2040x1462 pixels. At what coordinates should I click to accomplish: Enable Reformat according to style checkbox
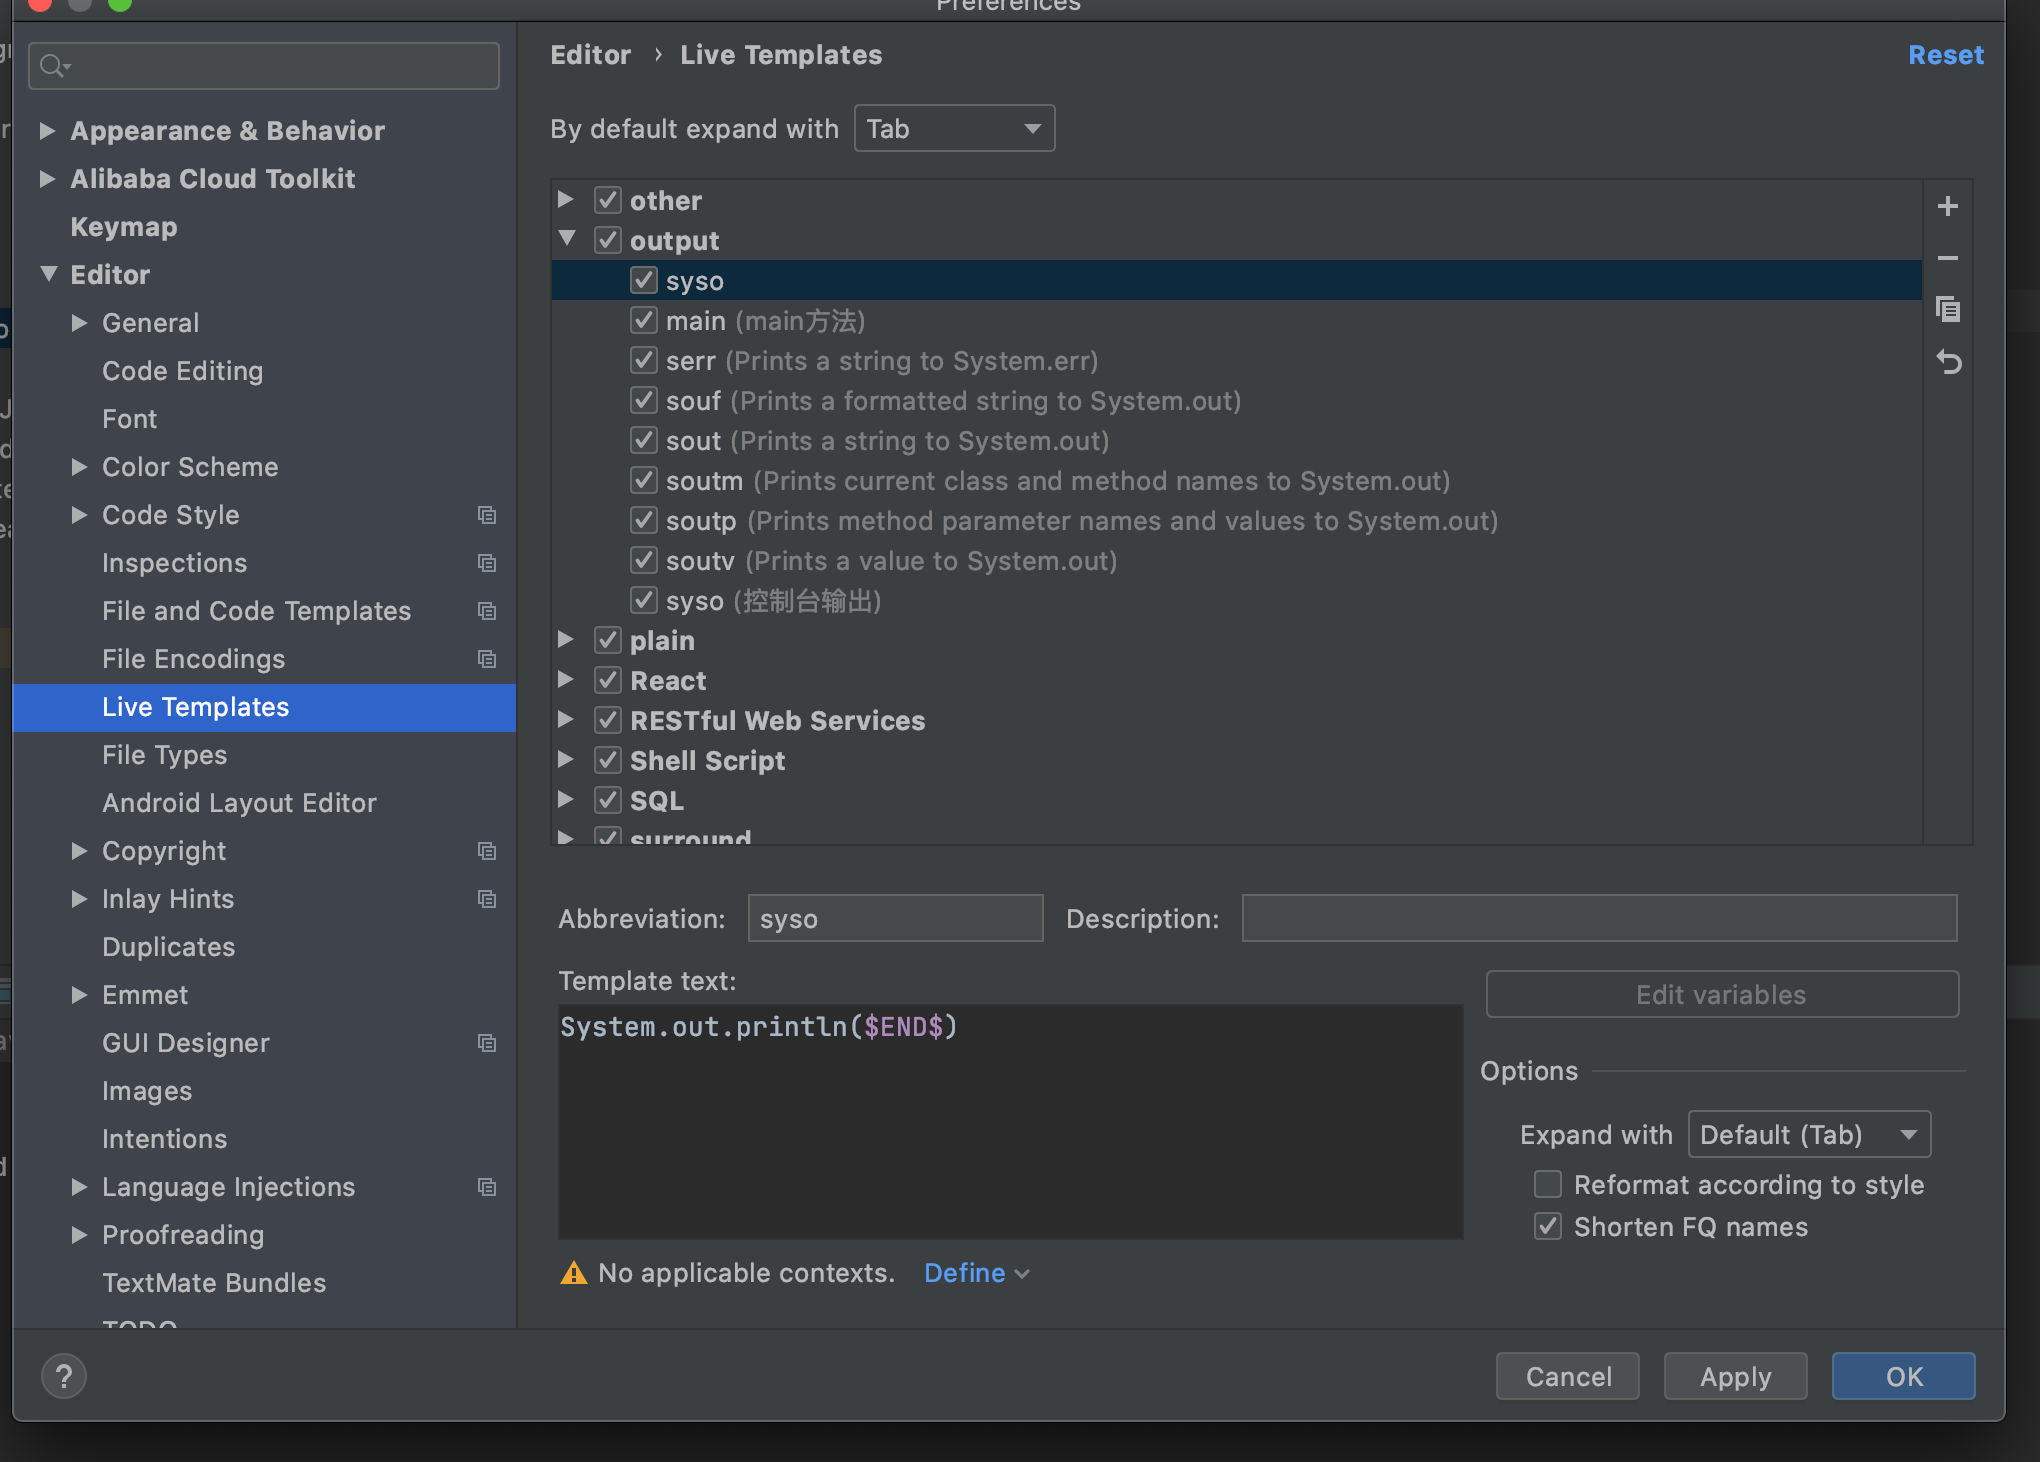click(1548, 1185)
